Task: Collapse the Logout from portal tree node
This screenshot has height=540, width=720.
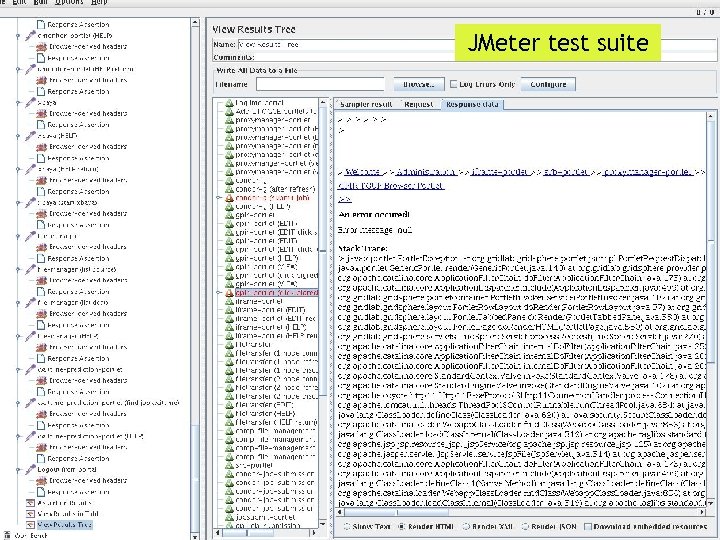Action: click(x=18, y=470)
